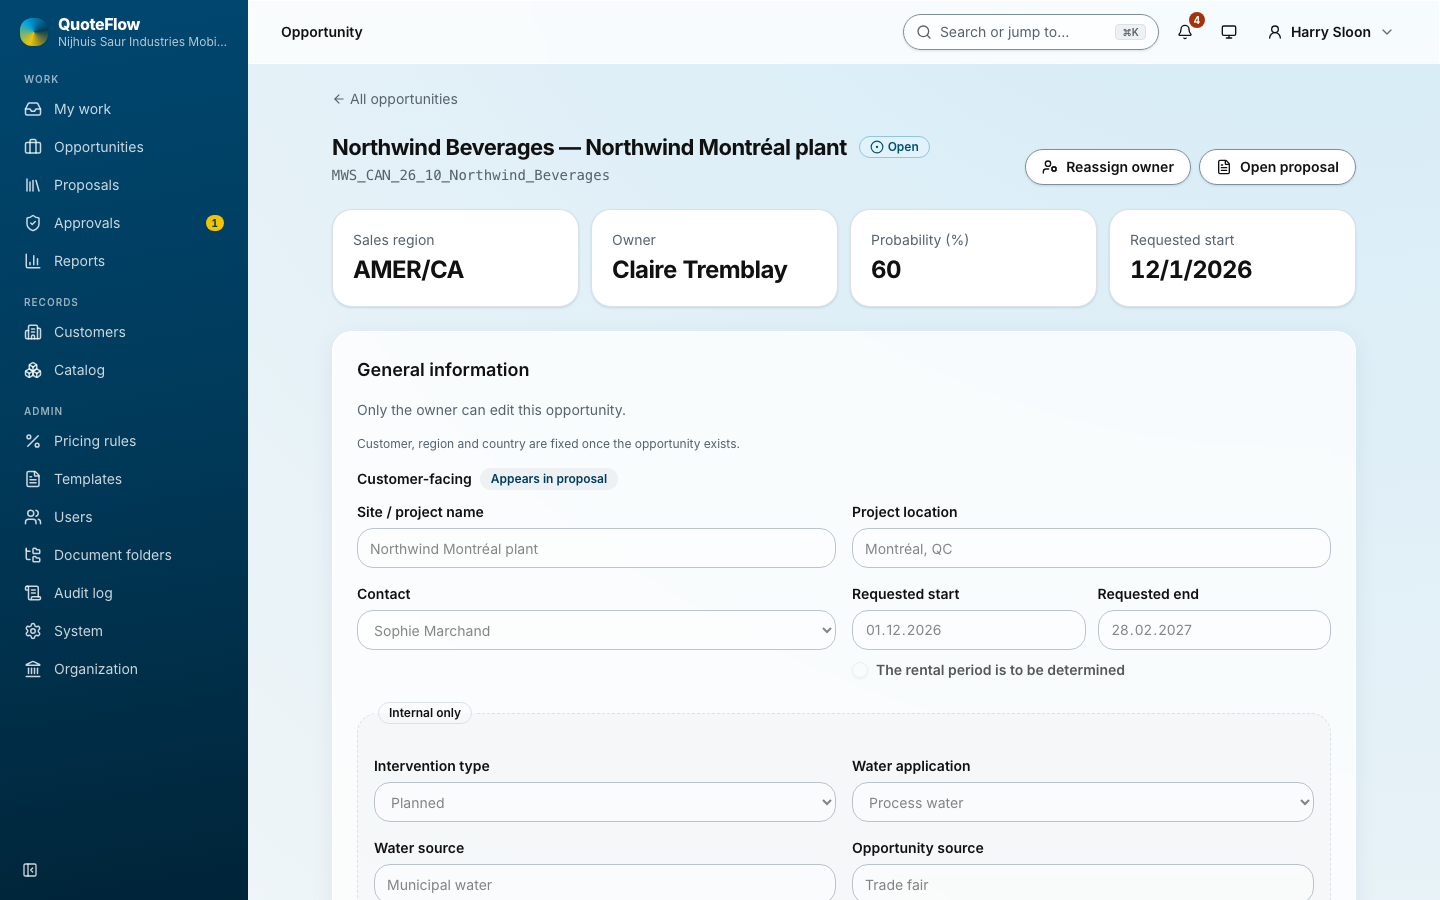
Task: Click the Catalog boxes icon
Action: (33, 370)
